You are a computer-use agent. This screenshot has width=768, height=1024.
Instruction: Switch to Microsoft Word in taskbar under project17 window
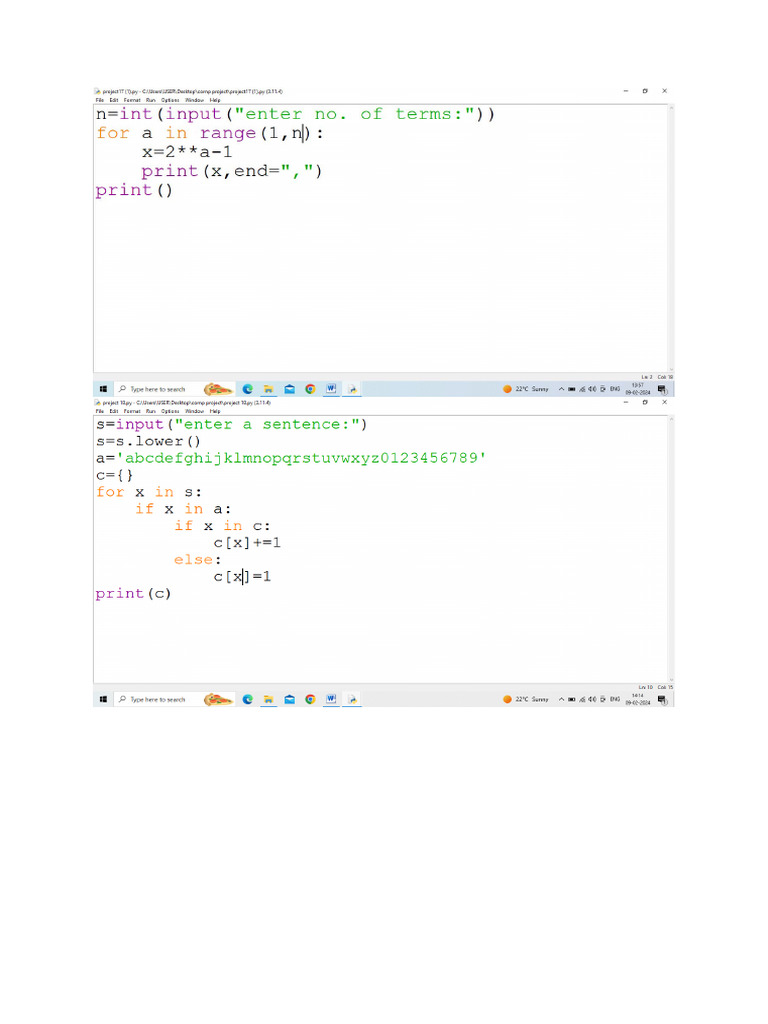click(x=331, y=389)
